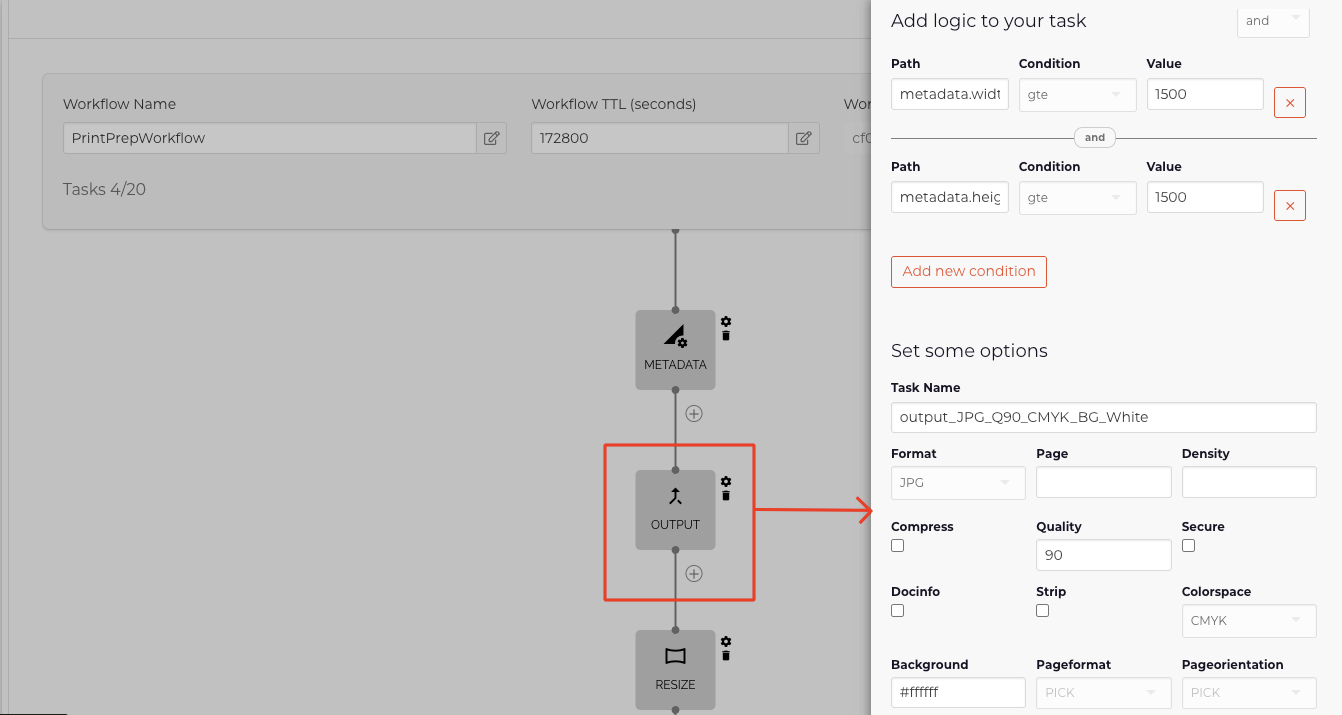Delete the OUTPUT task via trash icon
The width and height of the screenshot is (1342, 715).
(x=725, y=497)
